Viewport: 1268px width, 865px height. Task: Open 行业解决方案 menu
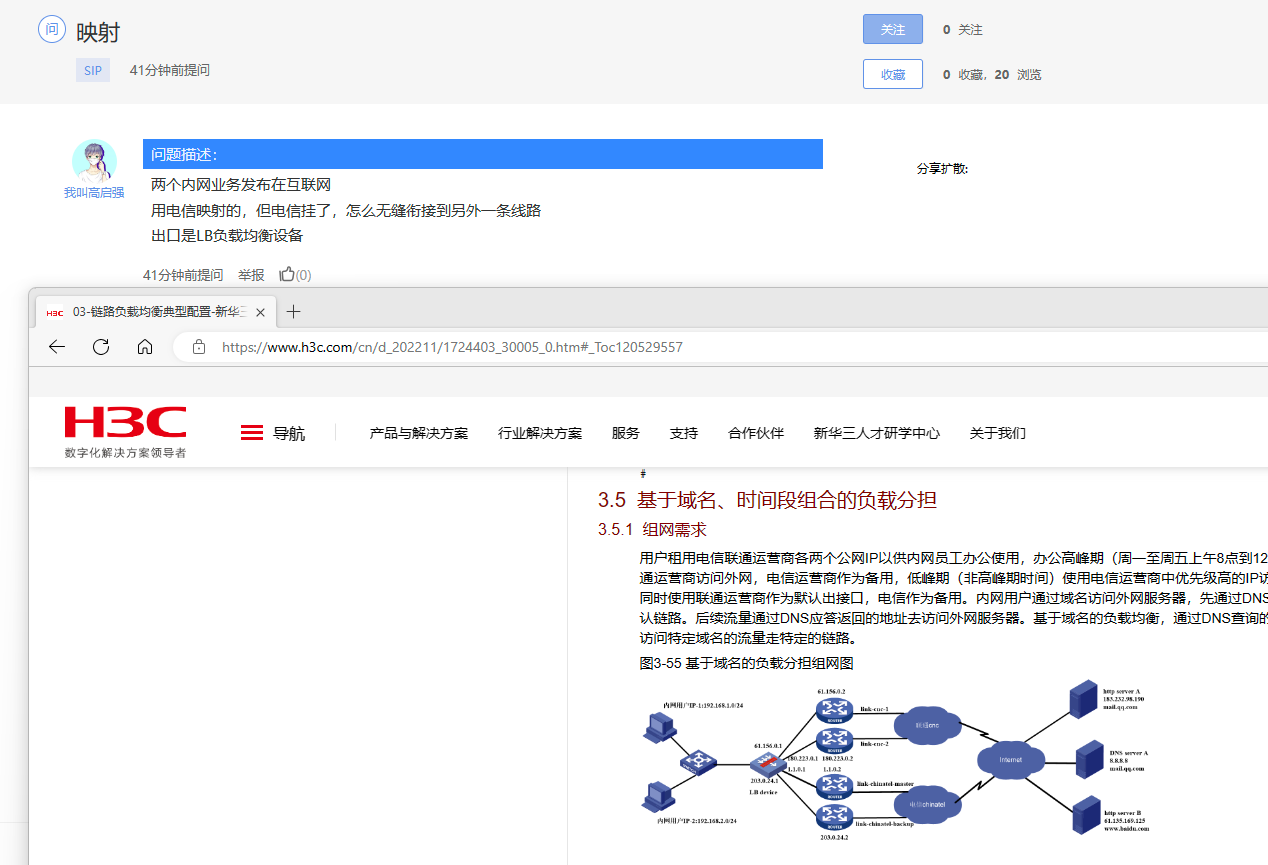(540, 433)
